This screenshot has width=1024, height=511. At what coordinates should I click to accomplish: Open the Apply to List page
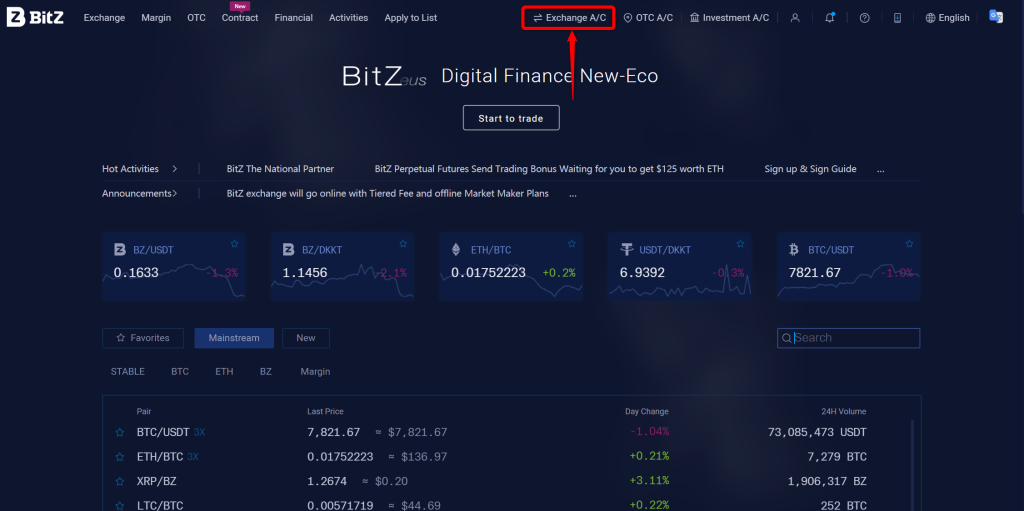point(411,18)
